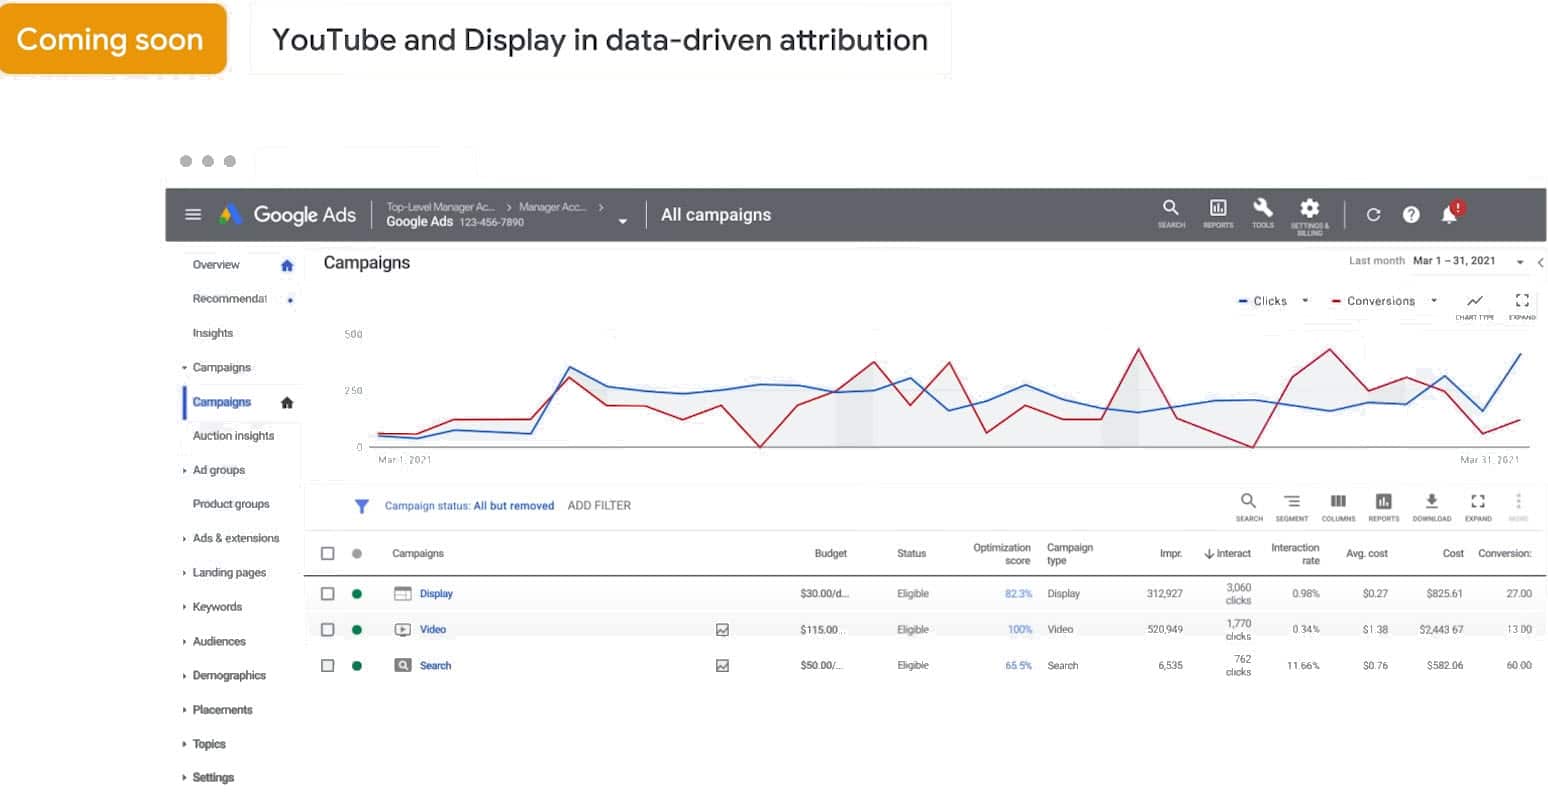Expand the Keywords sidebar section
Screen dimensions: 1548x807
click(x=185, y=607)
